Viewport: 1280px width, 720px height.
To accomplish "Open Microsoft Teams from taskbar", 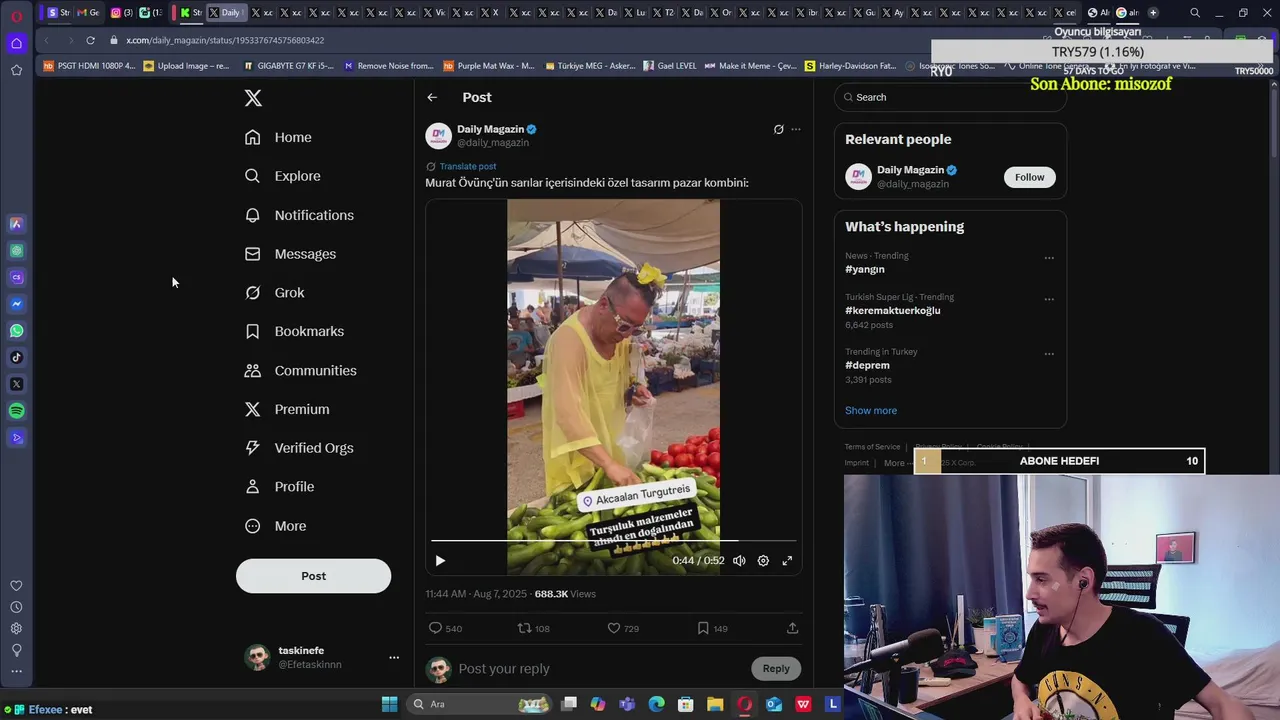I will coord(627,704).
